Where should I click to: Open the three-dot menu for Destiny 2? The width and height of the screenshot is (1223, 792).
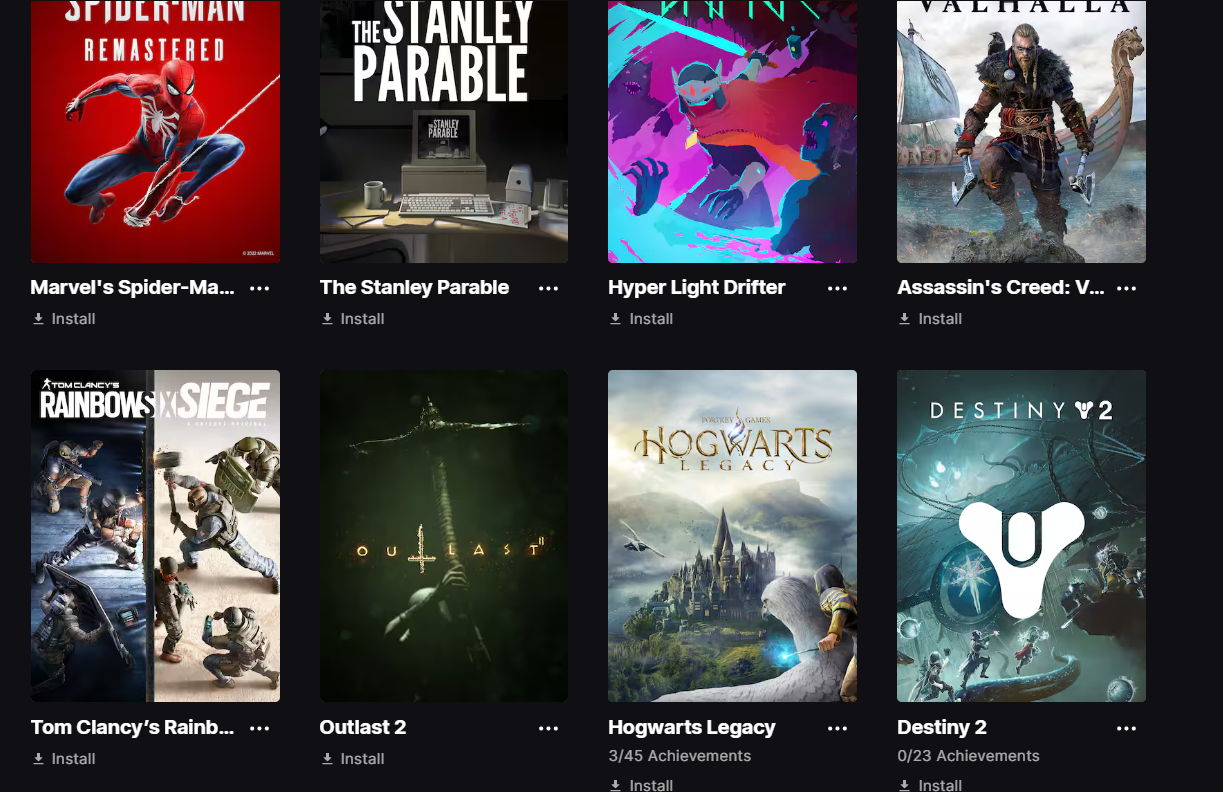(1126, 728)
